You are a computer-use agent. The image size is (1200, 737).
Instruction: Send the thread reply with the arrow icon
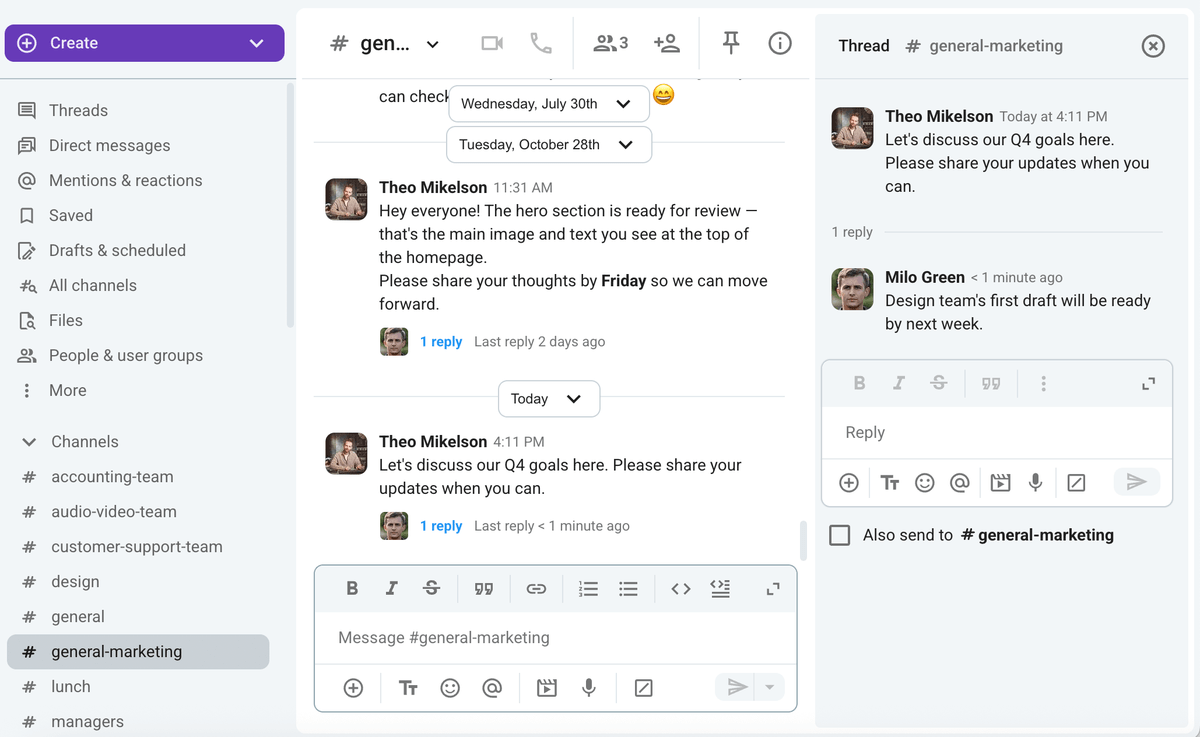pos(1136,482)
